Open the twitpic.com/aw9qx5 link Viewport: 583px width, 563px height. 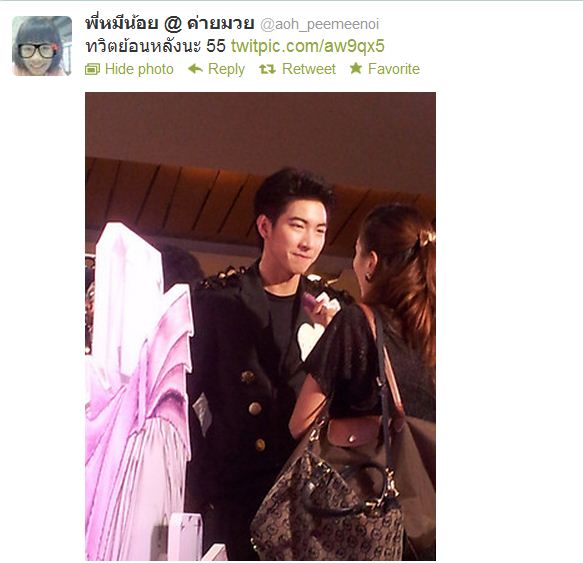[307, 46]
